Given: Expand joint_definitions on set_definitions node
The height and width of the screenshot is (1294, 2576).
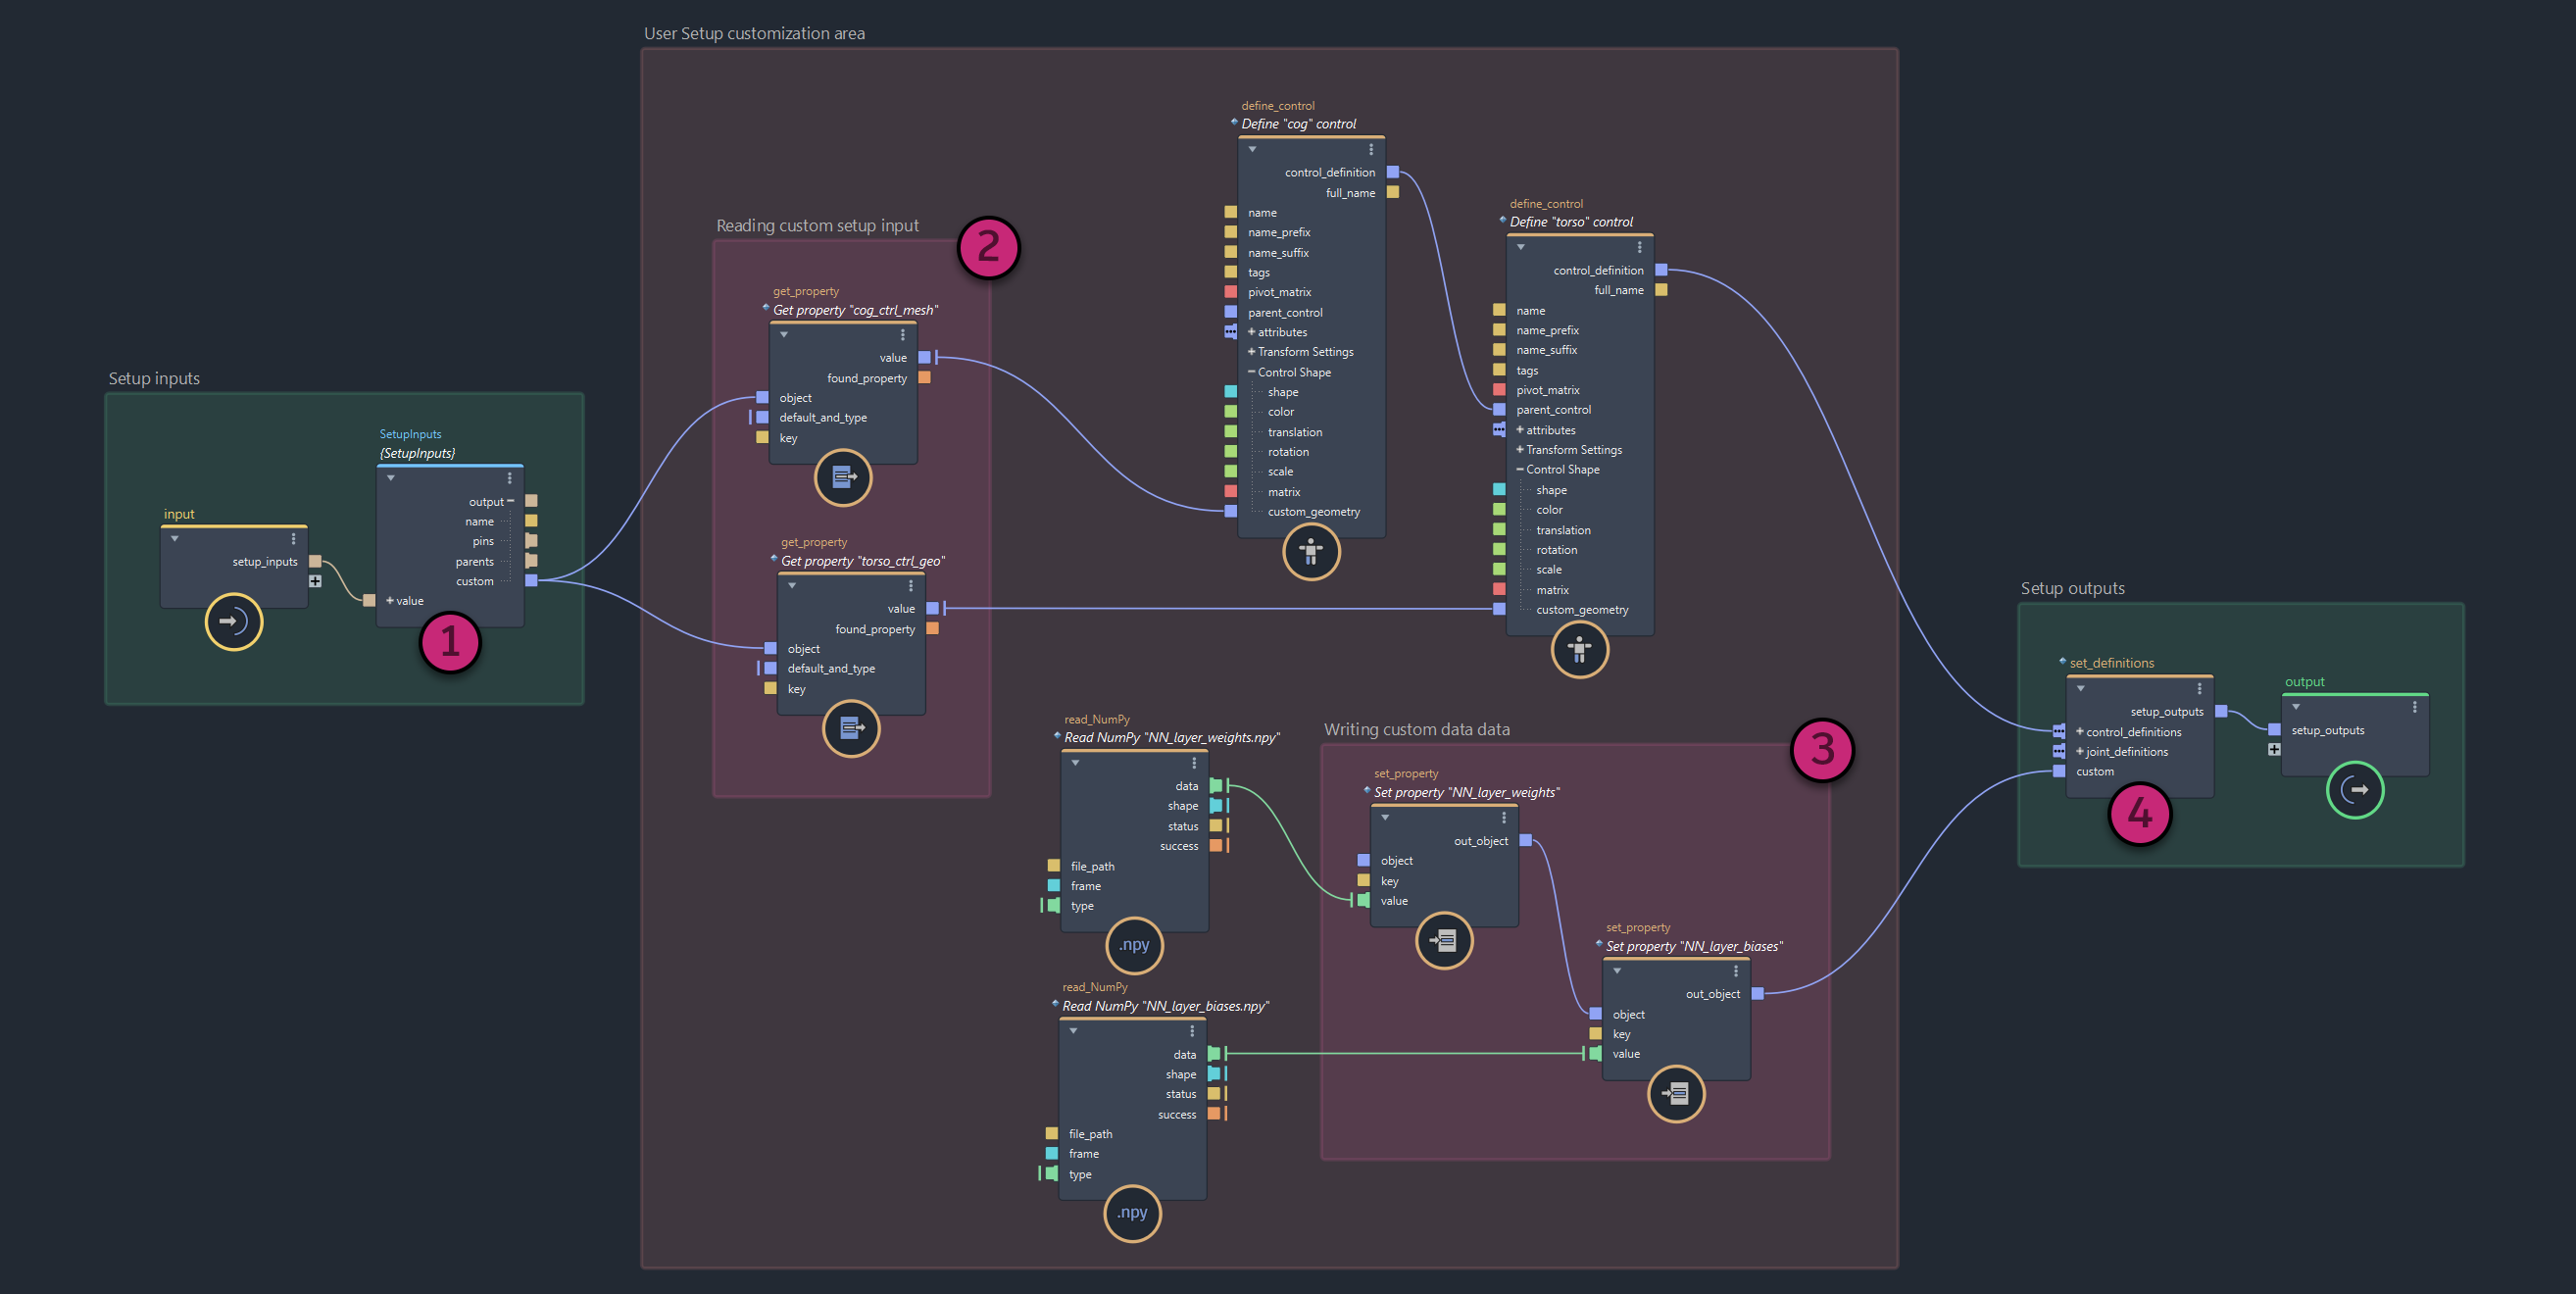Looking at the screenshot, I should tap(2080, 752).
